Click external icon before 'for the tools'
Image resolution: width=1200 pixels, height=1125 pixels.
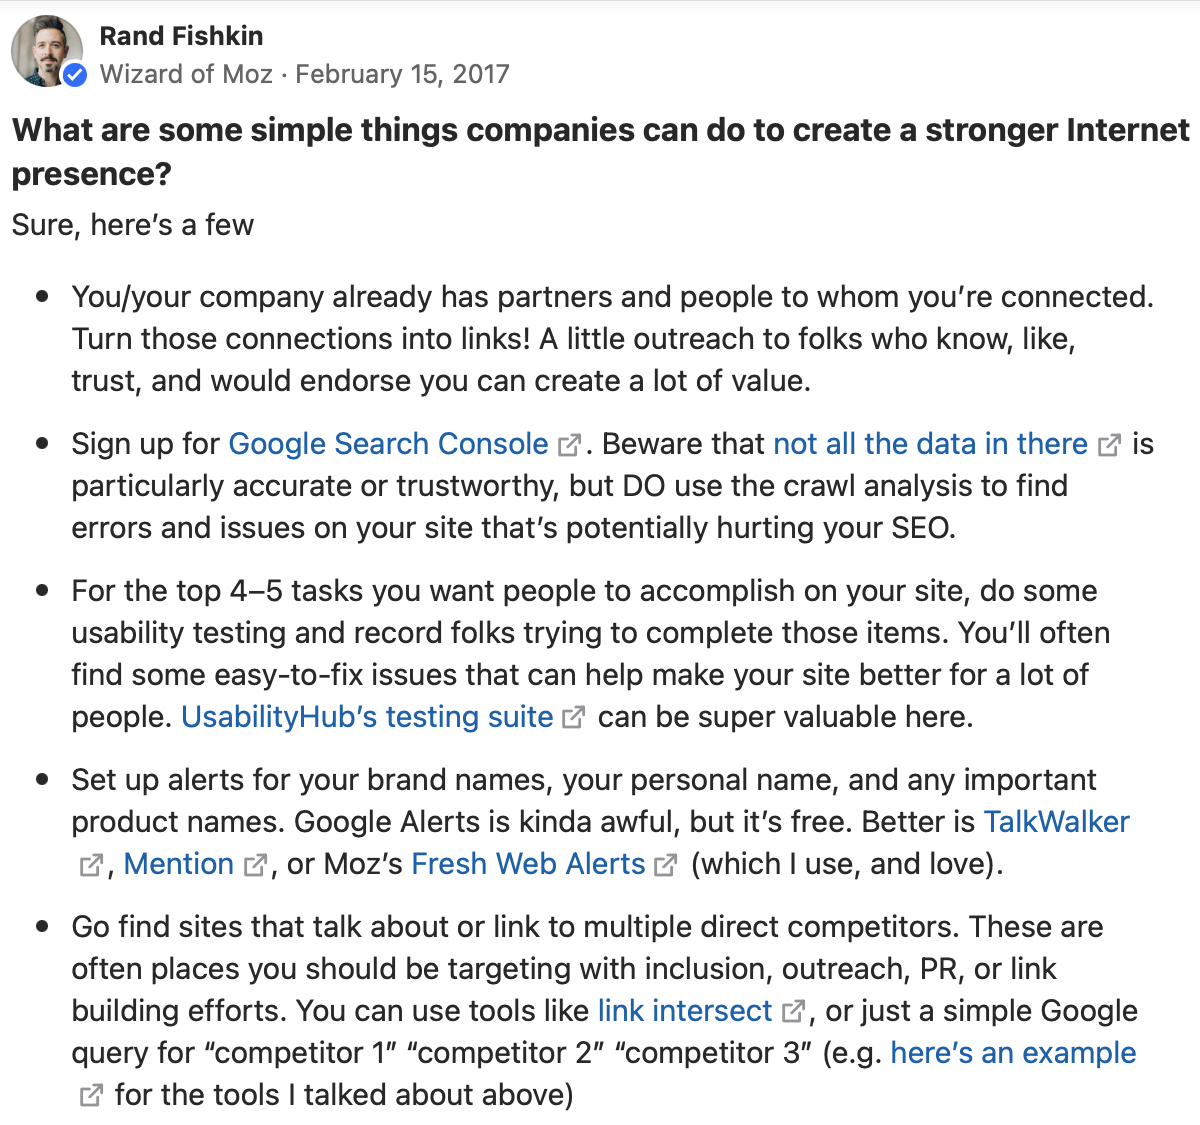[x=91, y=1096]
